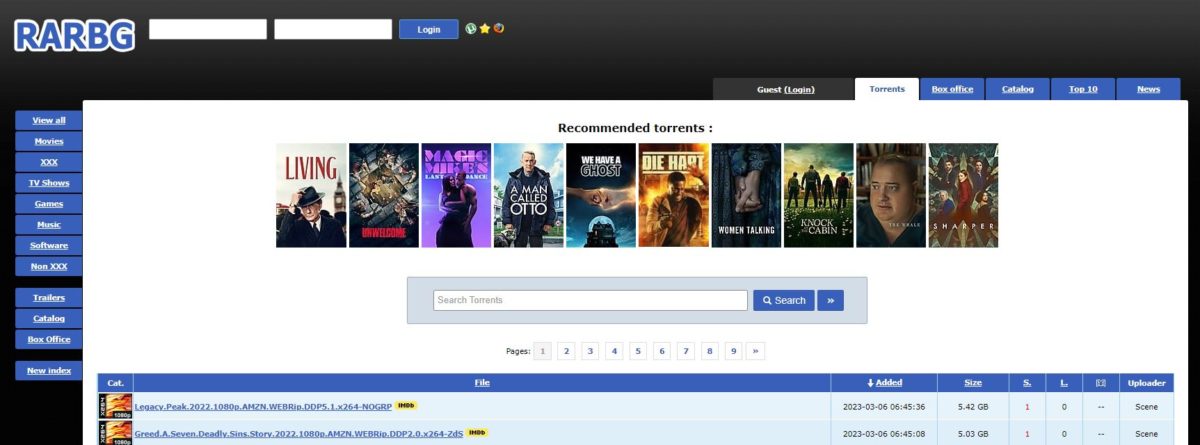Open Legacy.Peak.2022.1080p torrent link

263,407
